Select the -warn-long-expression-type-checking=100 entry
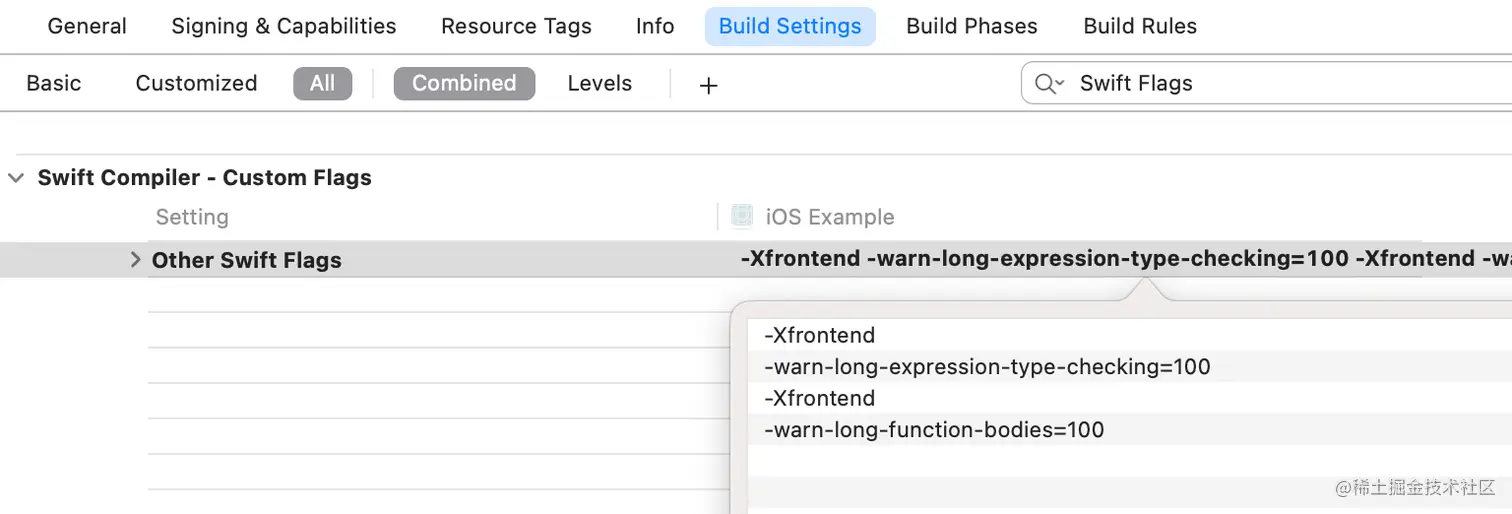The image size is (1512, 514). (987, 367)
